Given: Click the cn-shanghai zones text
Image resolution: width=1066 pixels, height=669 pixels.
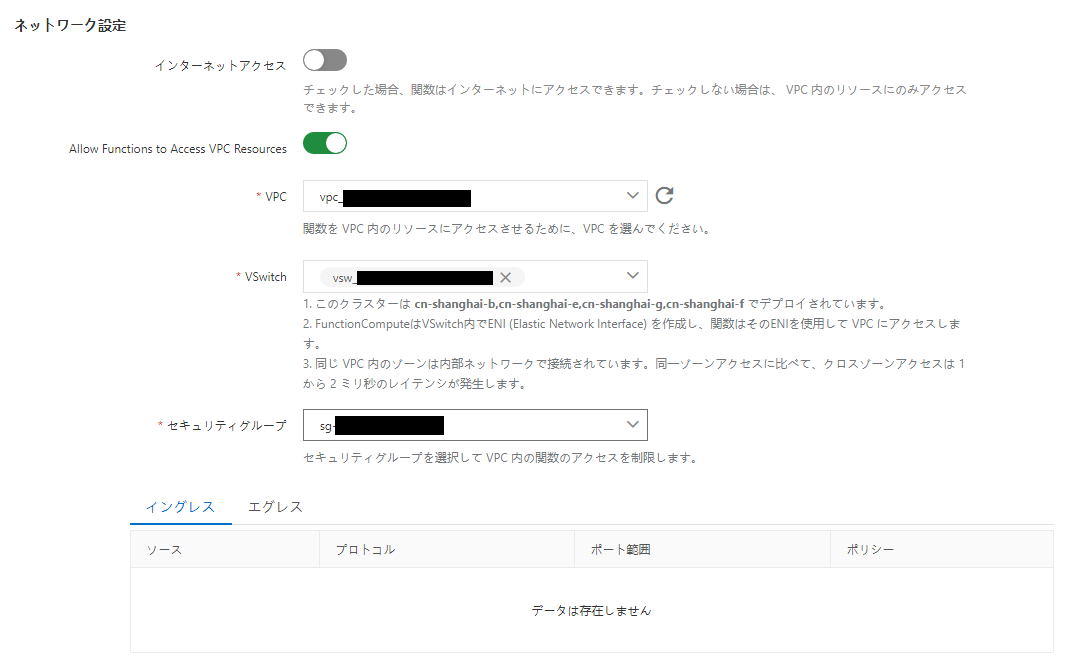Looking at the screenshot, I should [x=579, y=304].
